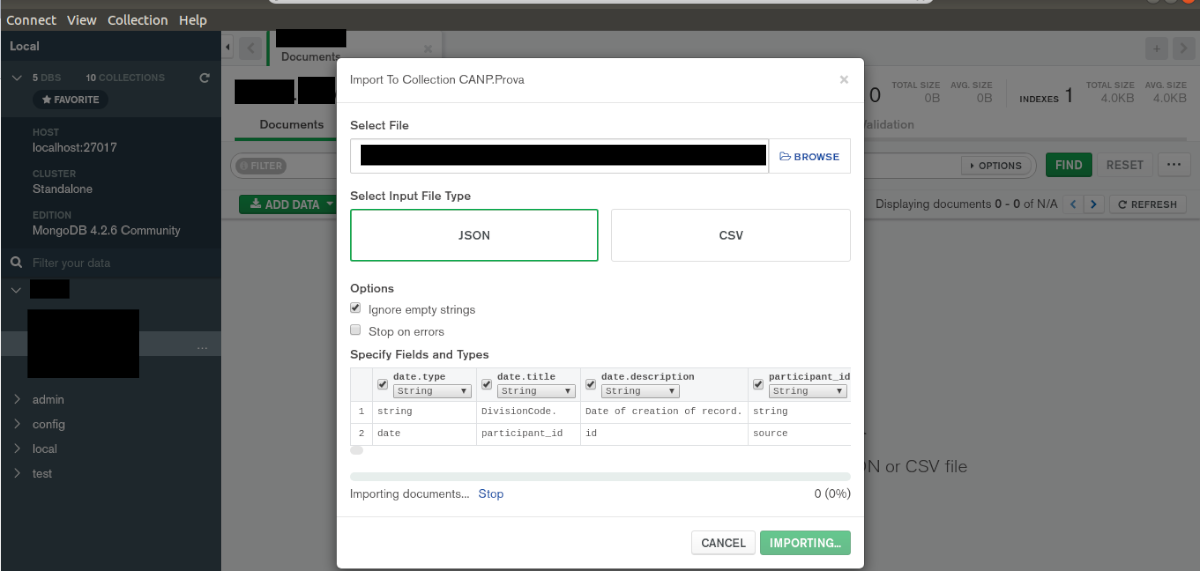
Task: Uncheck the participant_id field checkbox
Action: pos(758,384)
